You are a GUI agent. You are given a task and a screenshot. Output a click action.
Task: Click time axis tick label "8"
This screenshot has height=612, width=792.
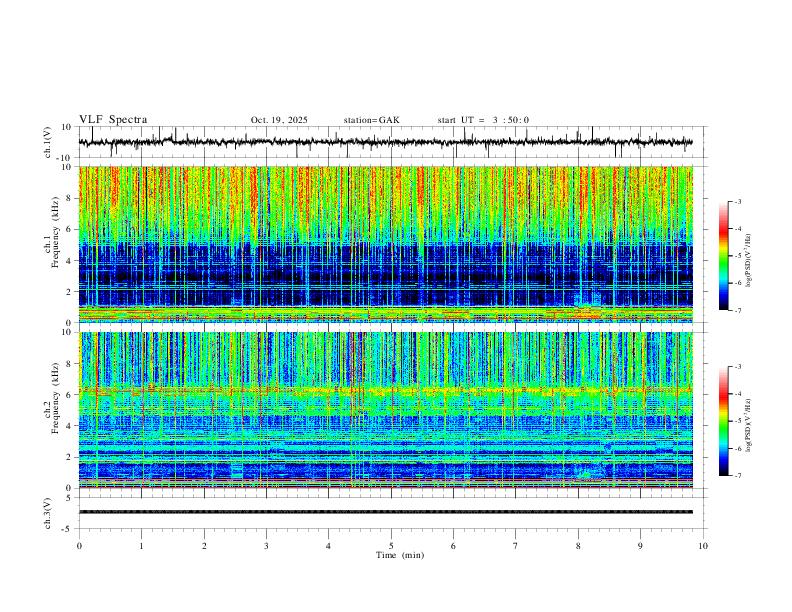[x=578, y=546]
